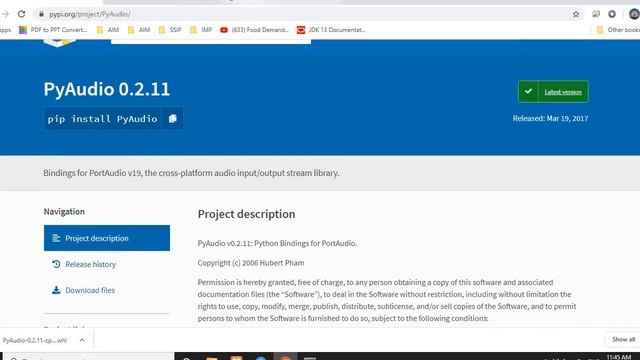Image resolution: width=640 pixels, height=360 pixels.
Task: Click the taskbar clock showing 11:45 AM
Action: pyautogui.click(x=618, y=357)
